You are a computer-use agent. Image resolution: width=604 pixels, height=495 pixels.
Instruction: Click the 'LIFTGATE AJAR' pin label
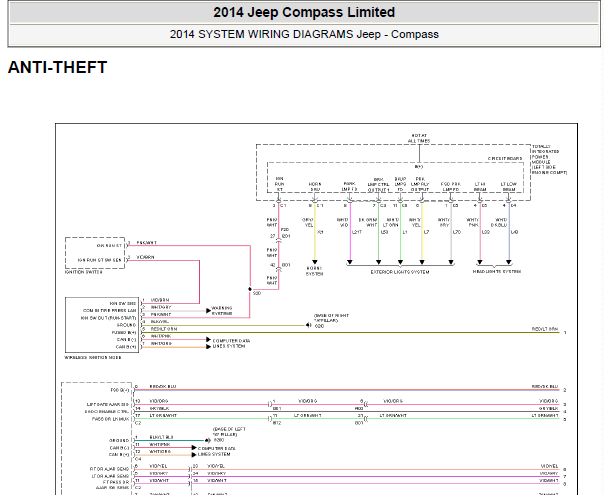coord(108,404)
